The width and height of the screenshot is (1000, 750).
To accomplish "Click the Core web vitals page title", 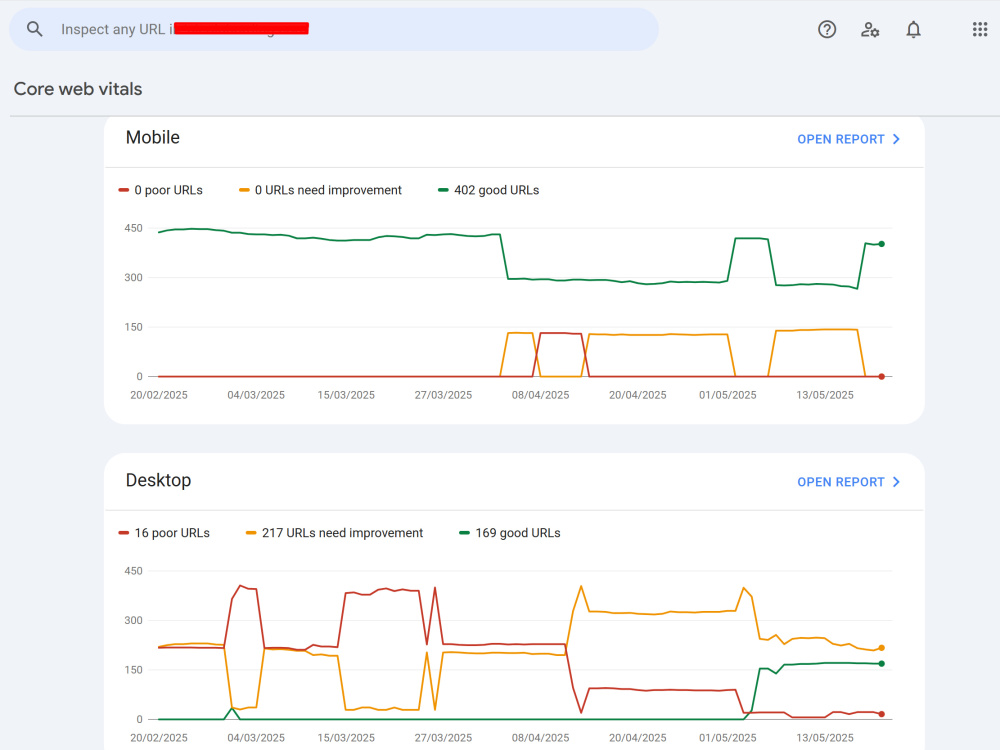I will coord(78,89).
